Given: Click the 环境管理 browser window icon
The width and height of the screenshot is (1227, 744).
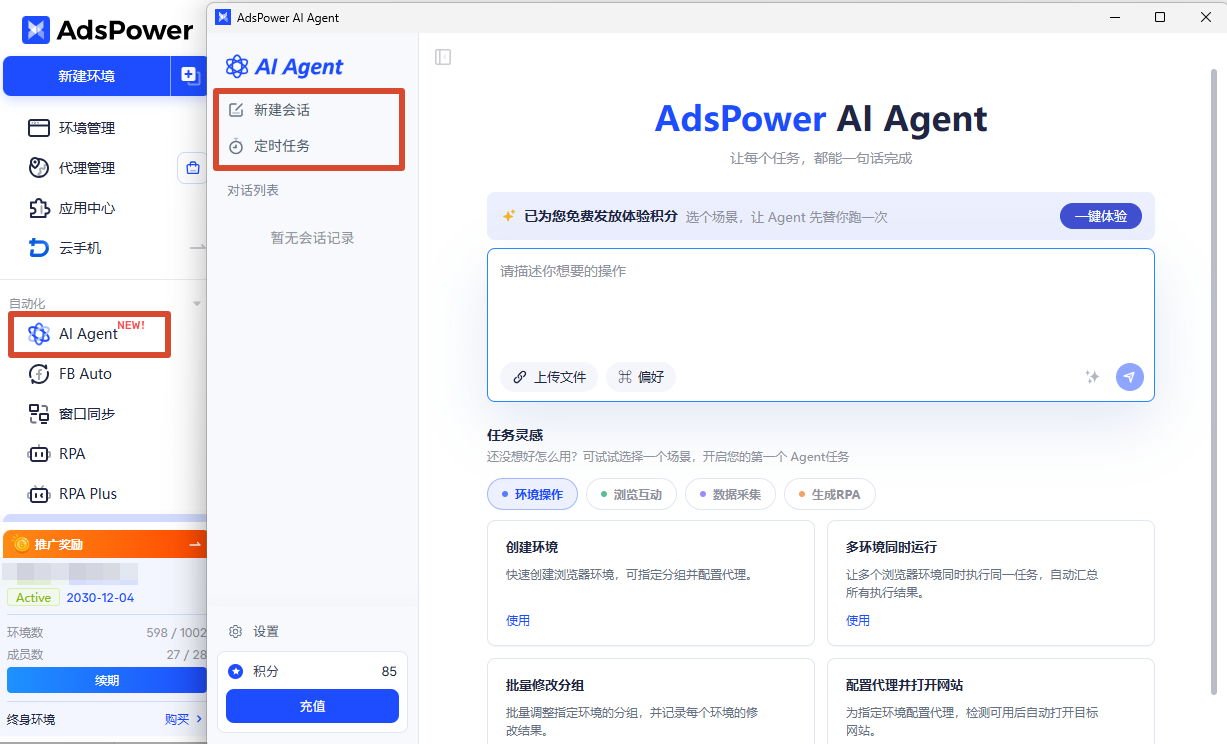Looking at the screenshot, I should click(x=39, y=128).
